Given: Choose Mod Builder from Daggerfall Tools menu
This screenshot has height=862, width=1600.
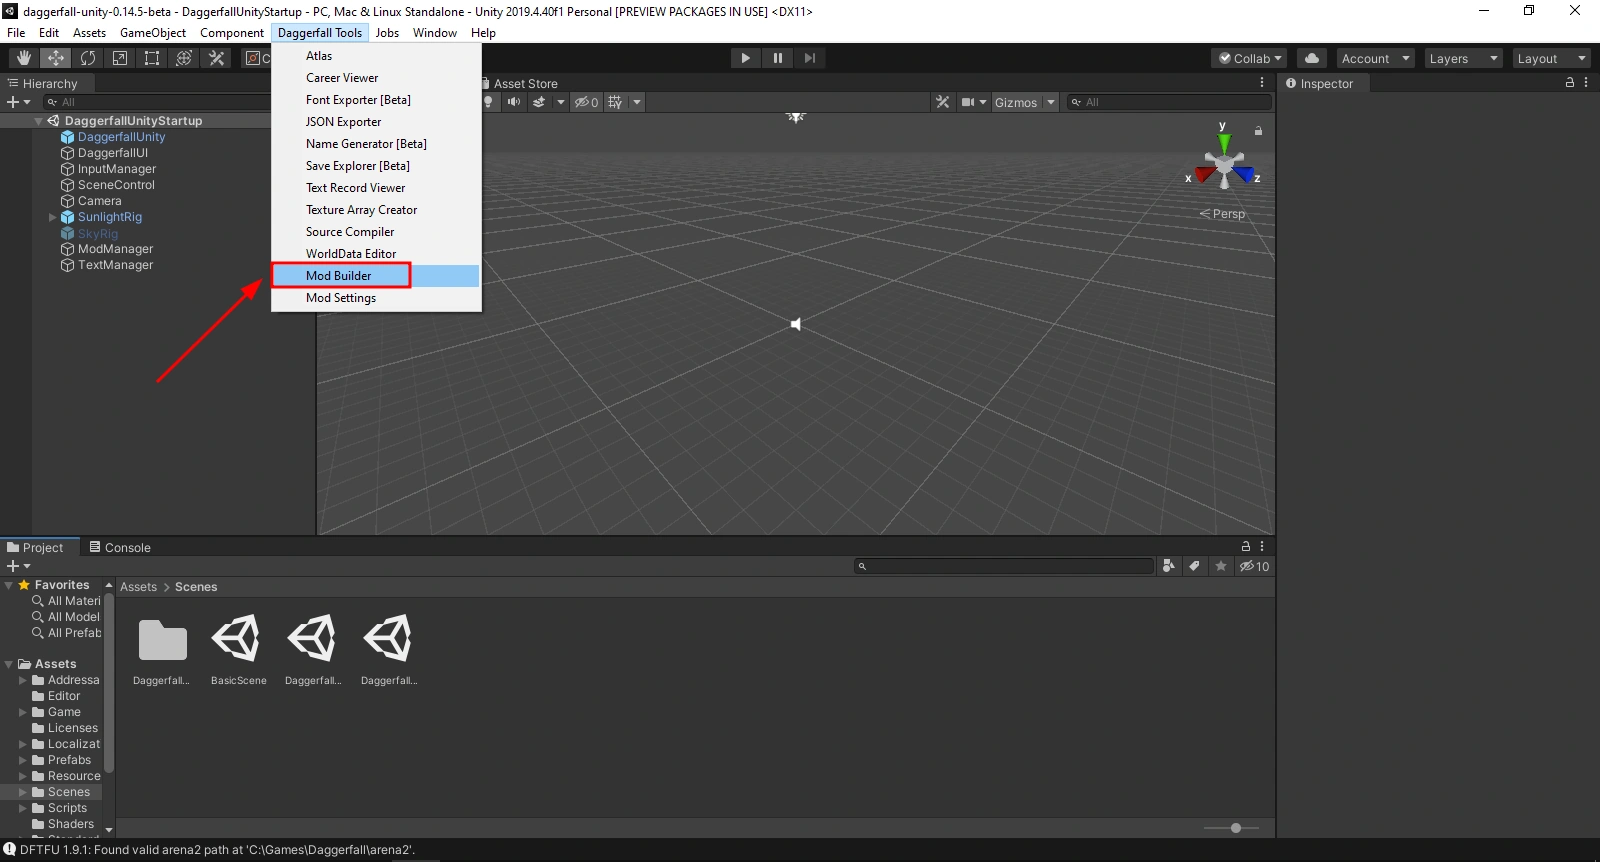Looking at the screenshot, I should tap(376, 276).
